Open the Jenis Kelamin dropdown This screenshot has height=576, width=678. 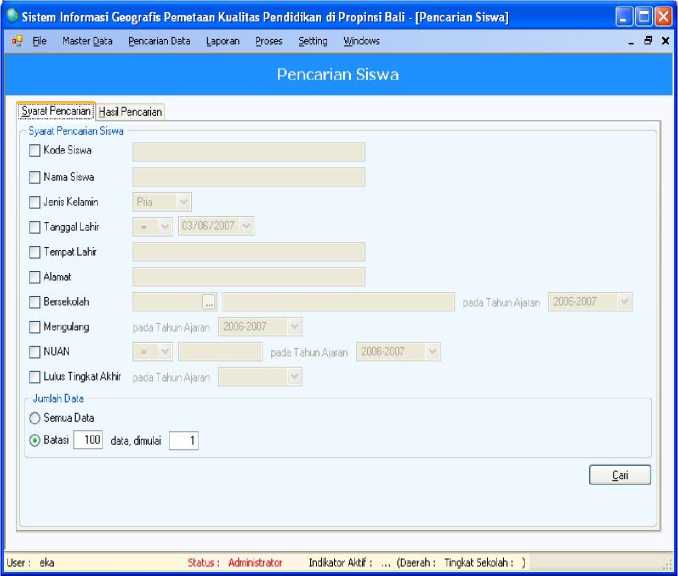pos(183,202)
